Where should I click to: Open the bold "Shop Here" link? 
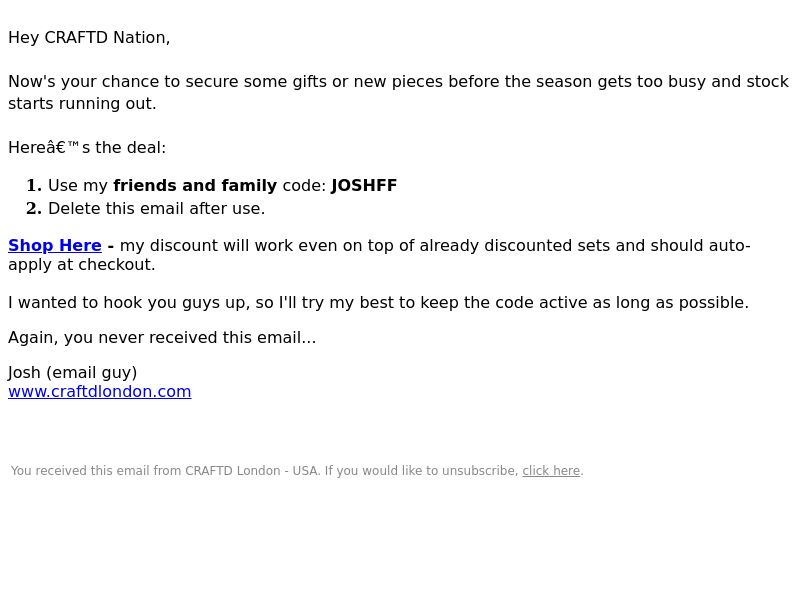pos(55,245)
